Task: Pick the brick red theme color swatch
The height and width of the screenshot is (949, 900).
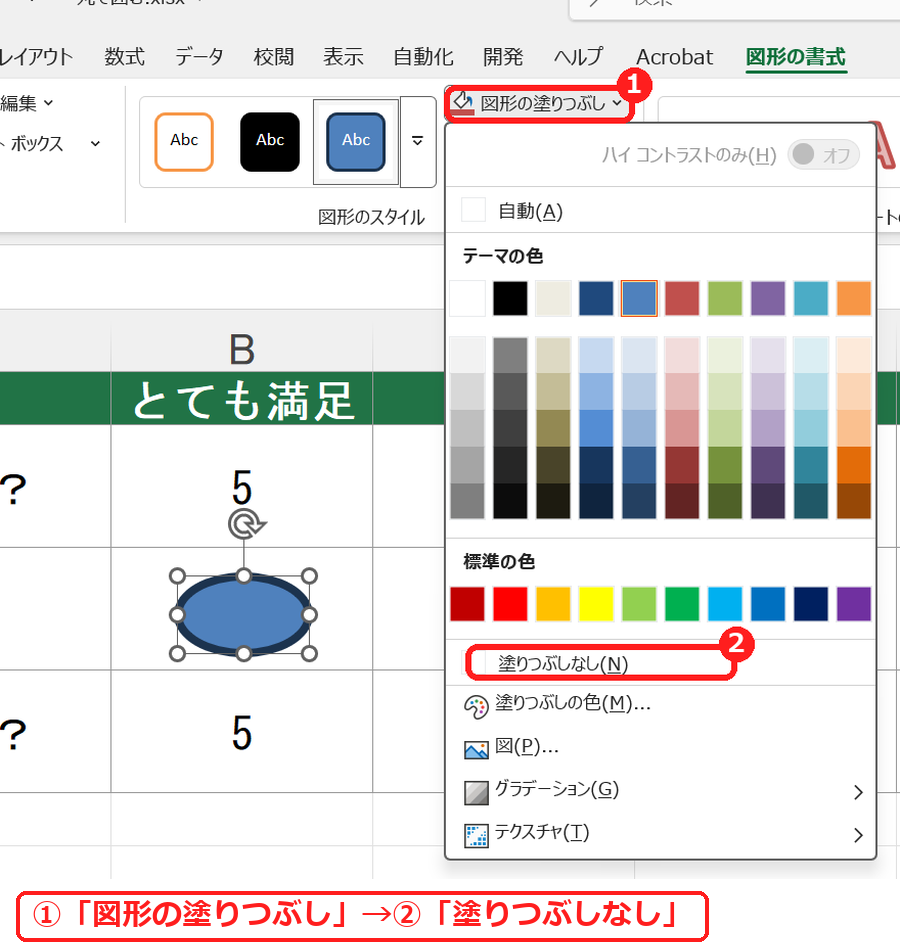Action: (x=682, y=298)
